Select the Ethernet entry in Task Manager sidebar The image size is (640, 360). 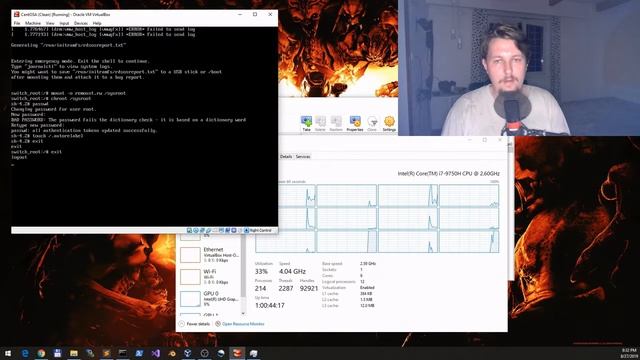(210, 255)
